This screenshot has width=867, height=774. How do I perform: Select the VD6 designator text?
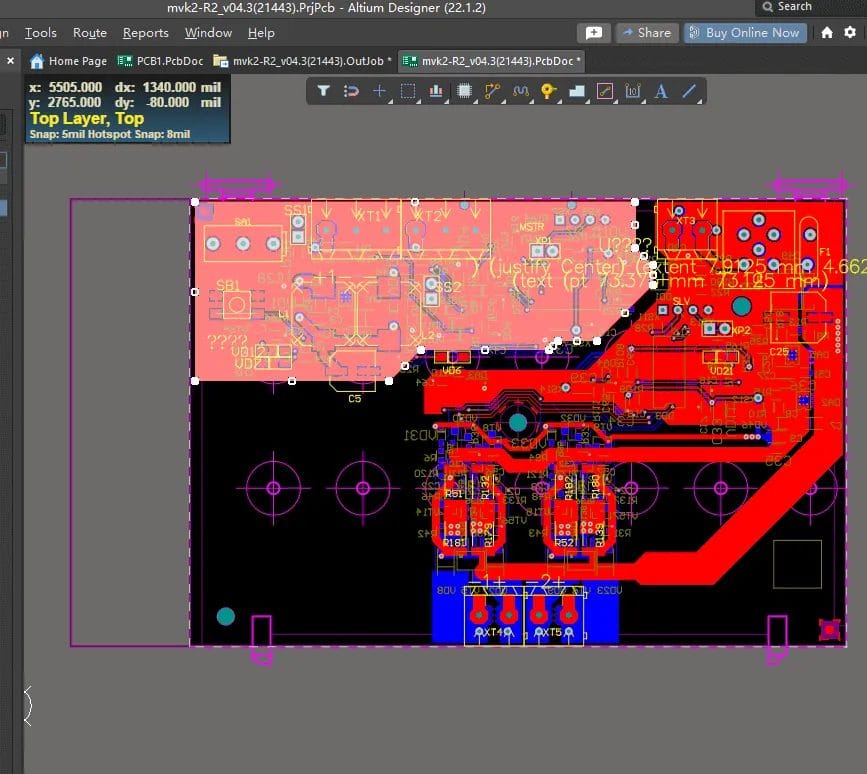click(x=452, y=370)
